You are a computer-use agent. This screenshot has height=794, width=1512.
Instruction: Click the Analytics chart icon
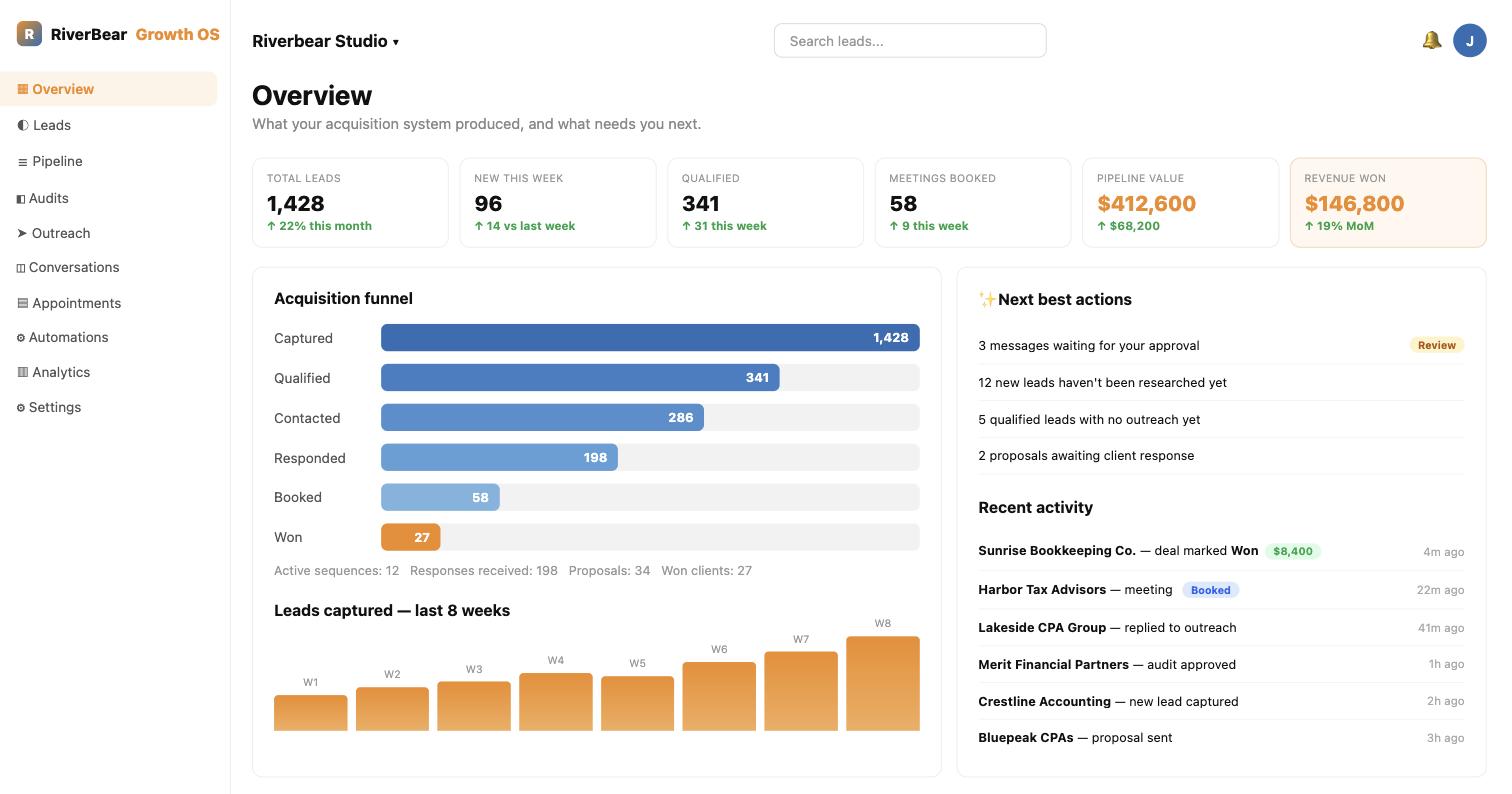(22, 372)
